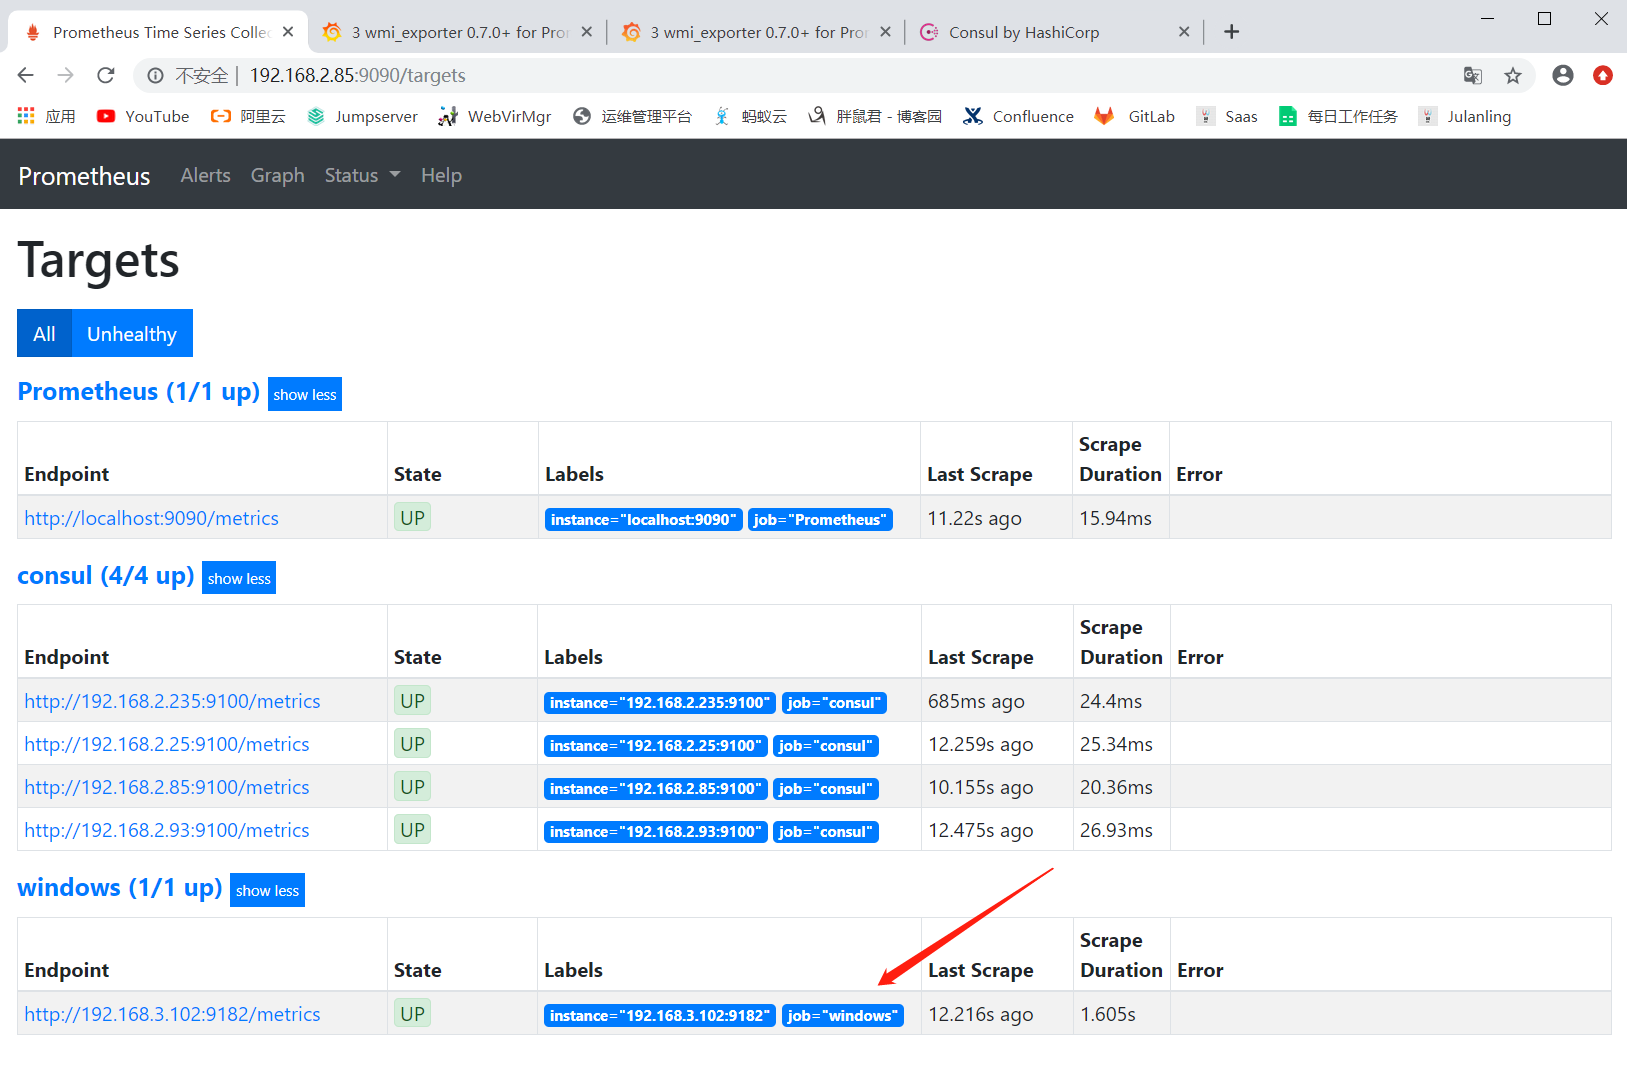Select the All targets filter

44,334
